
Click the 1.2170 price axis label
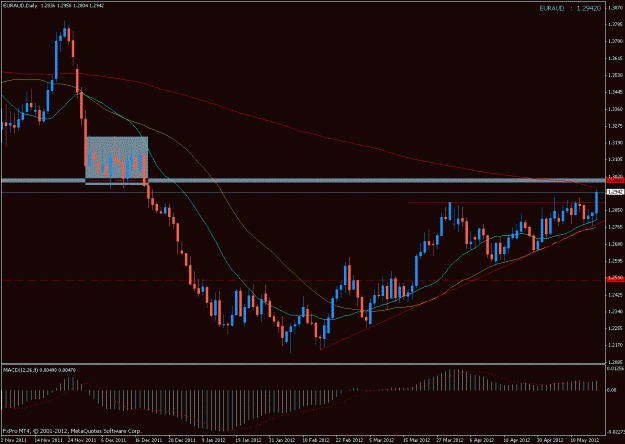tap(616, 346)
